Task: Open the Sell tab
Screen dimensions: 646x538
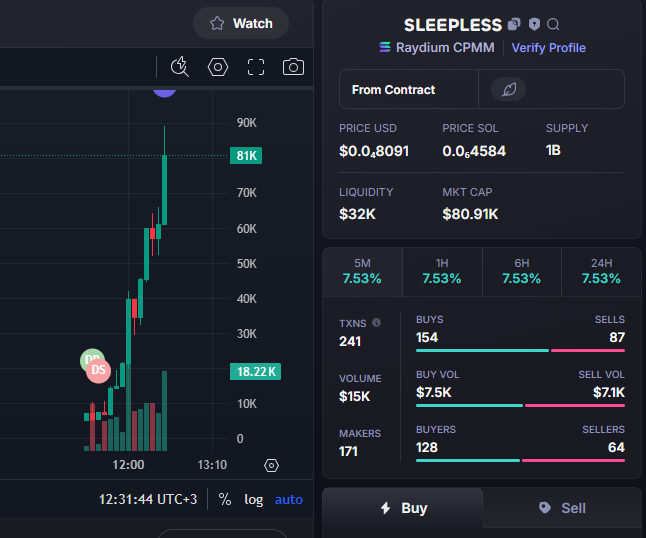Action: click(x=562, y=508)
